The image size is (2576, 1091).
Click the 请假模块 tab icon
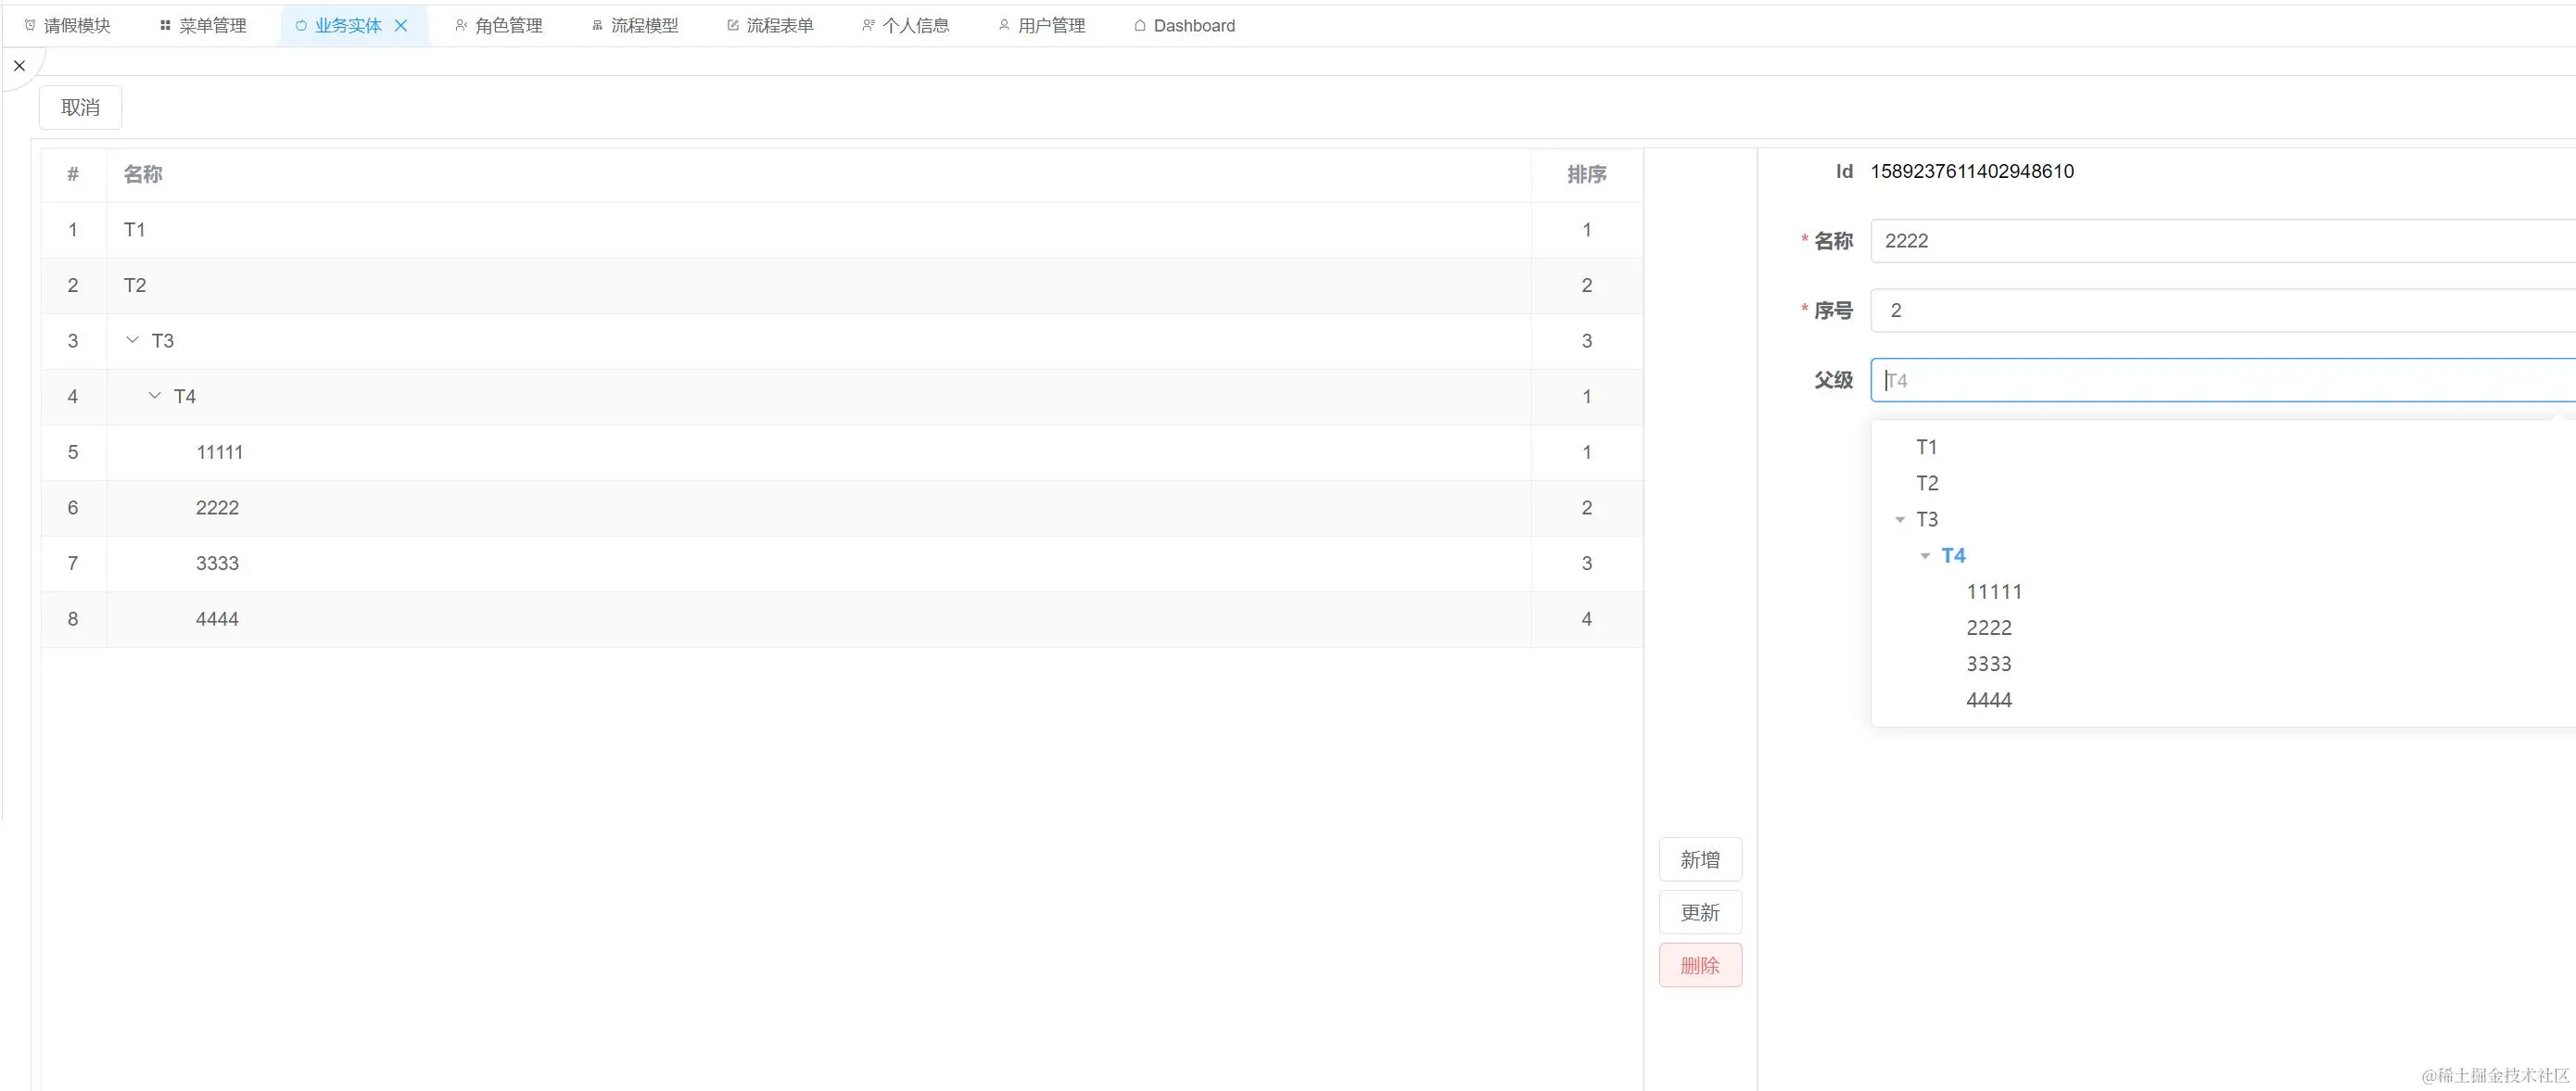click(30, 25)
